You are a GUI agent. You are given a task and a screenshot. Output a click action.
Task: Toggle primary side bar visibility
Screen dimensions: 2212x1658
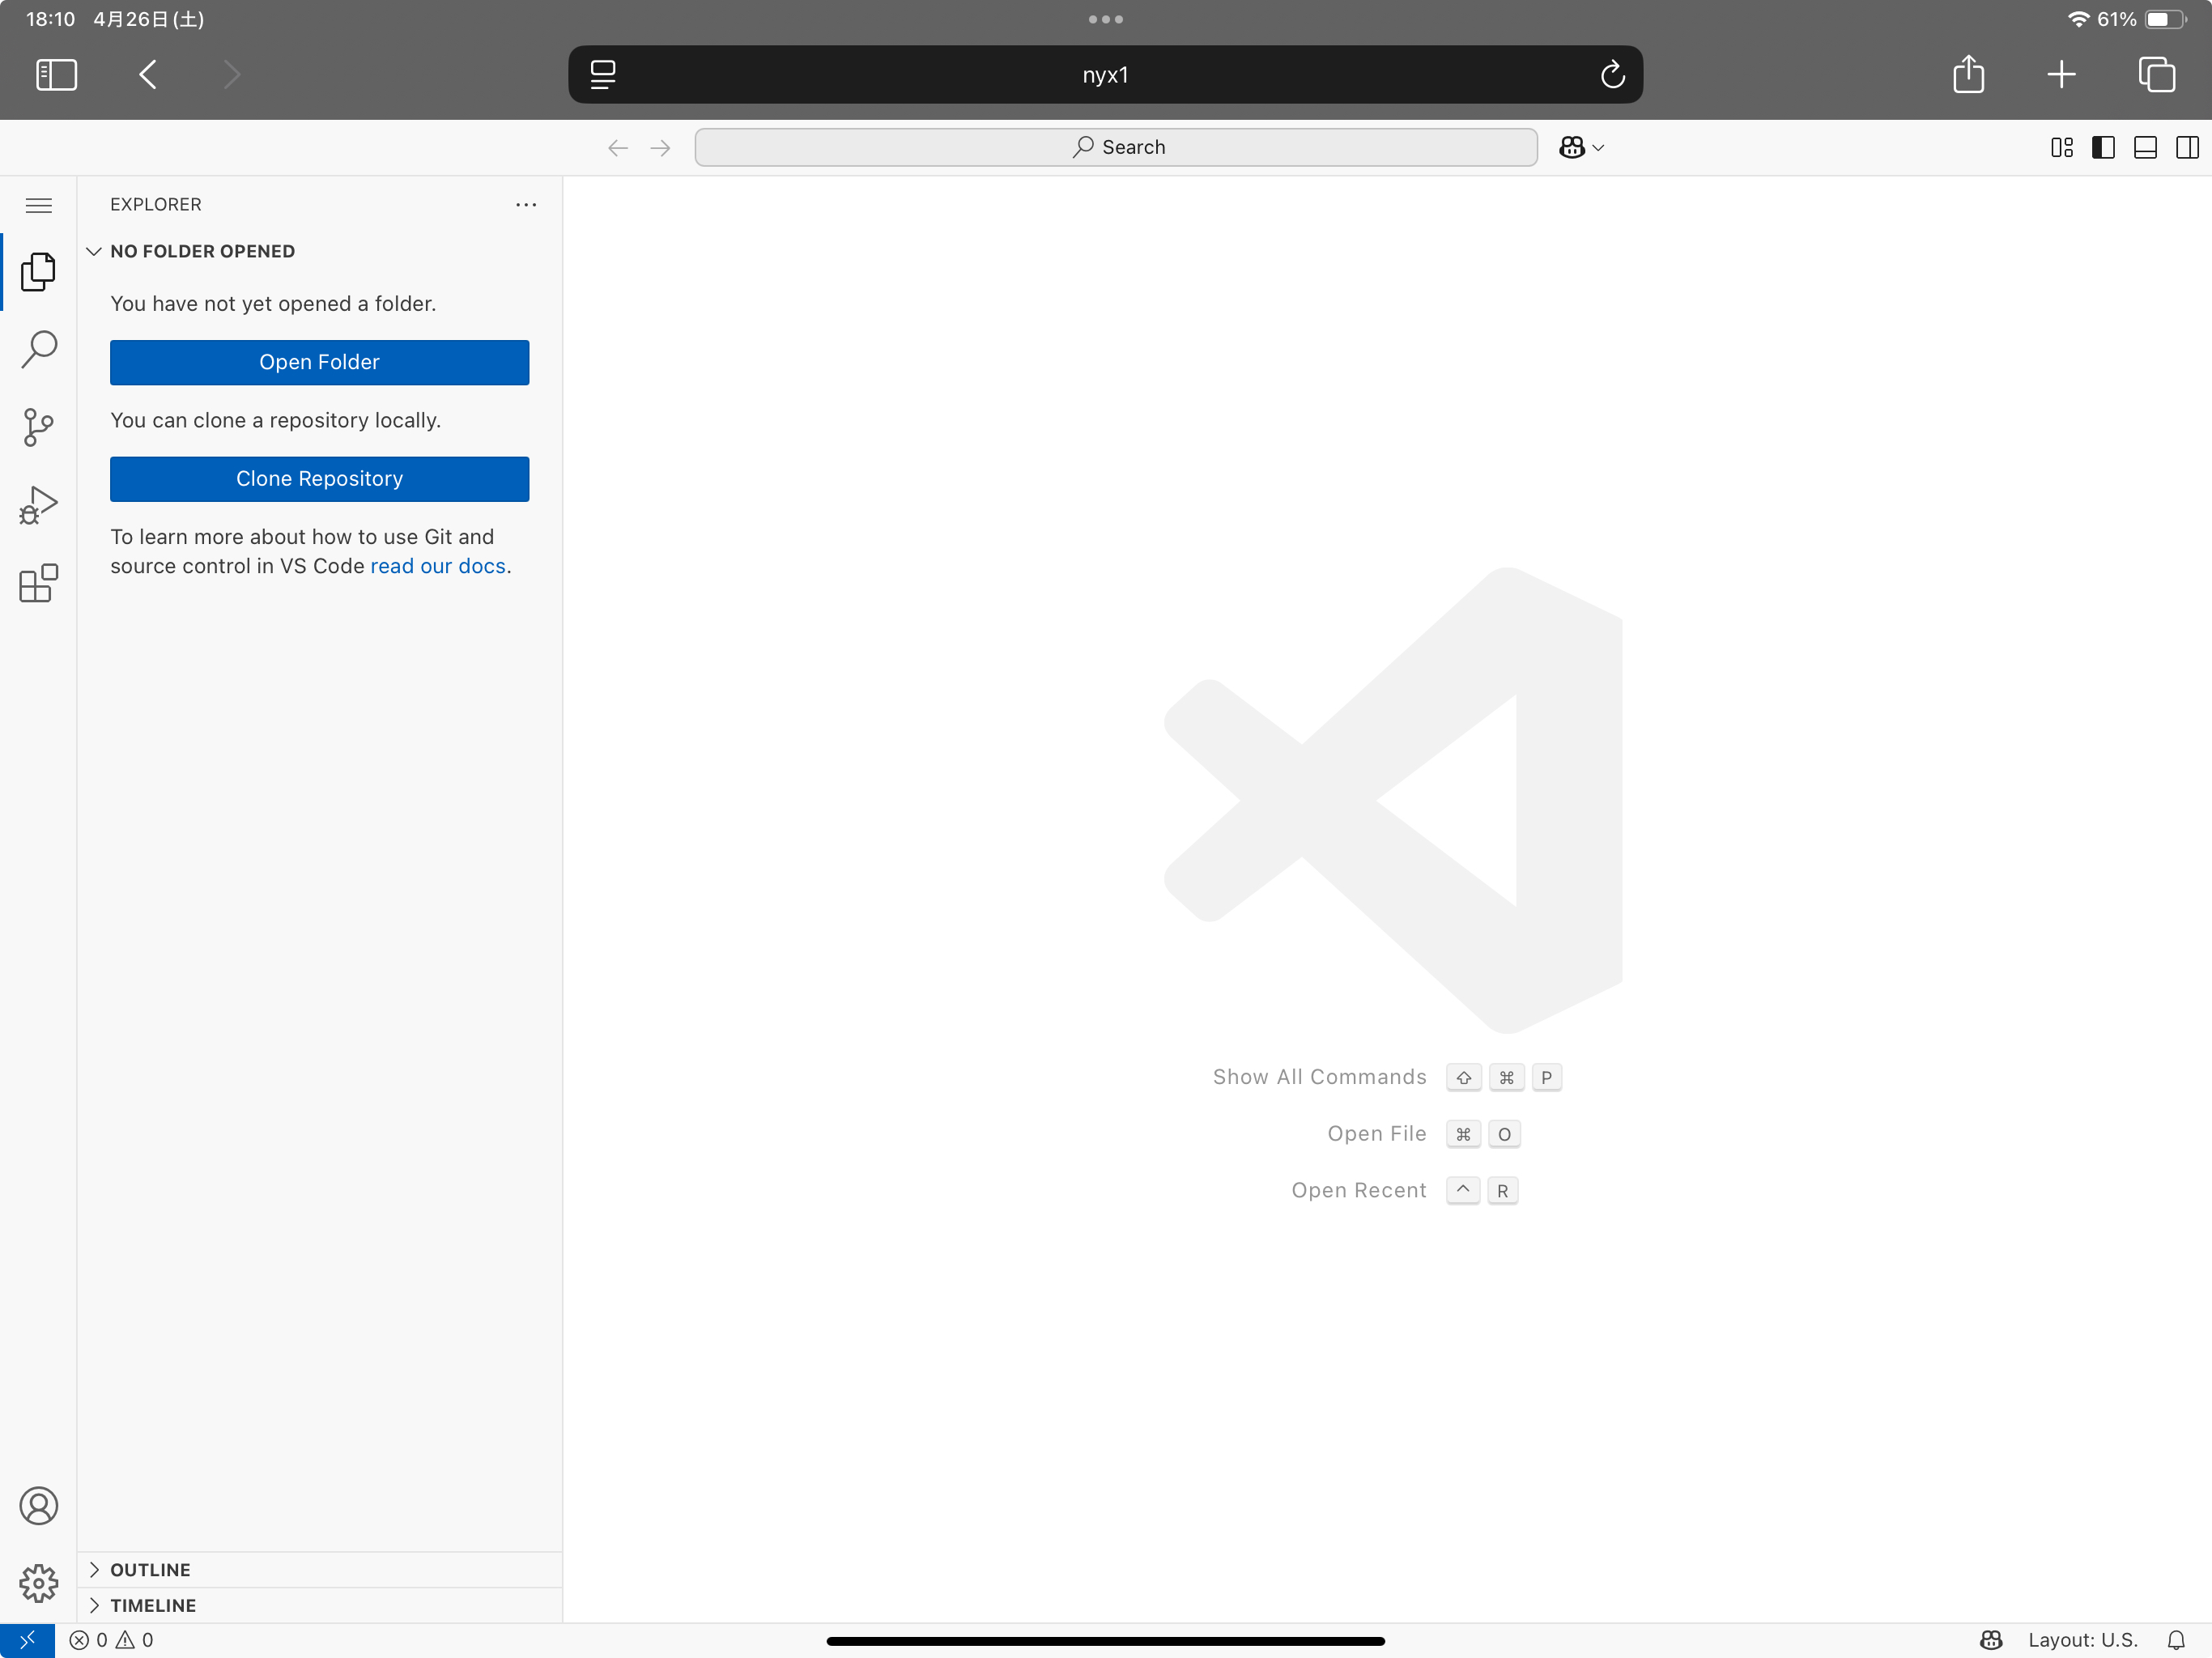click(2103, 148)
